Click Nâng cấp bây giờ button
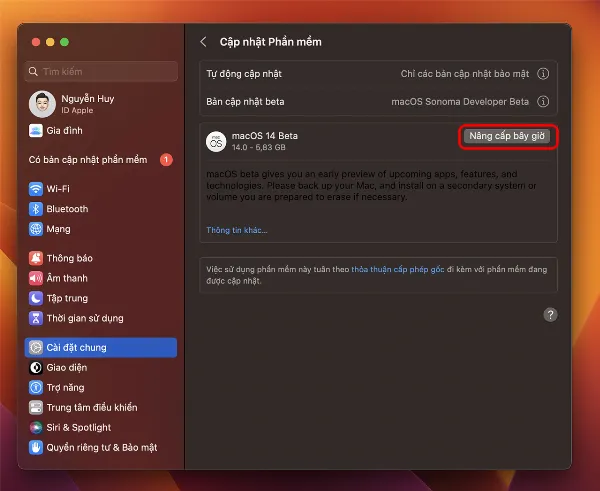This screenshot has height=491, width=600. coord(507,136)
